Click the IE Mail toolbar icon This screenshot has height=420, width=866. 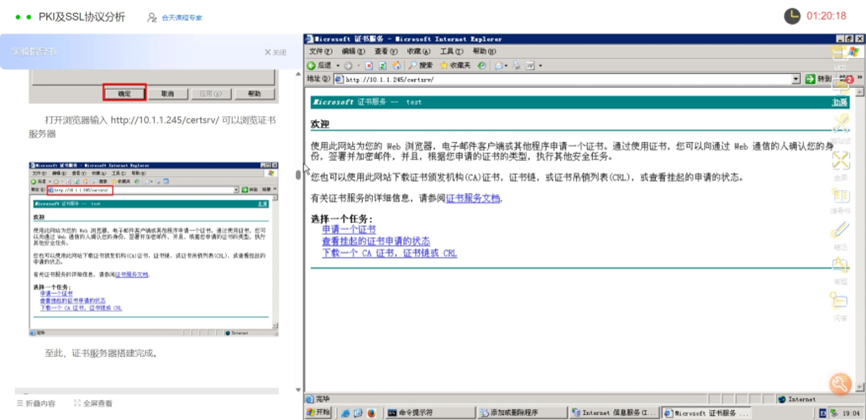(x=498, y=65)
